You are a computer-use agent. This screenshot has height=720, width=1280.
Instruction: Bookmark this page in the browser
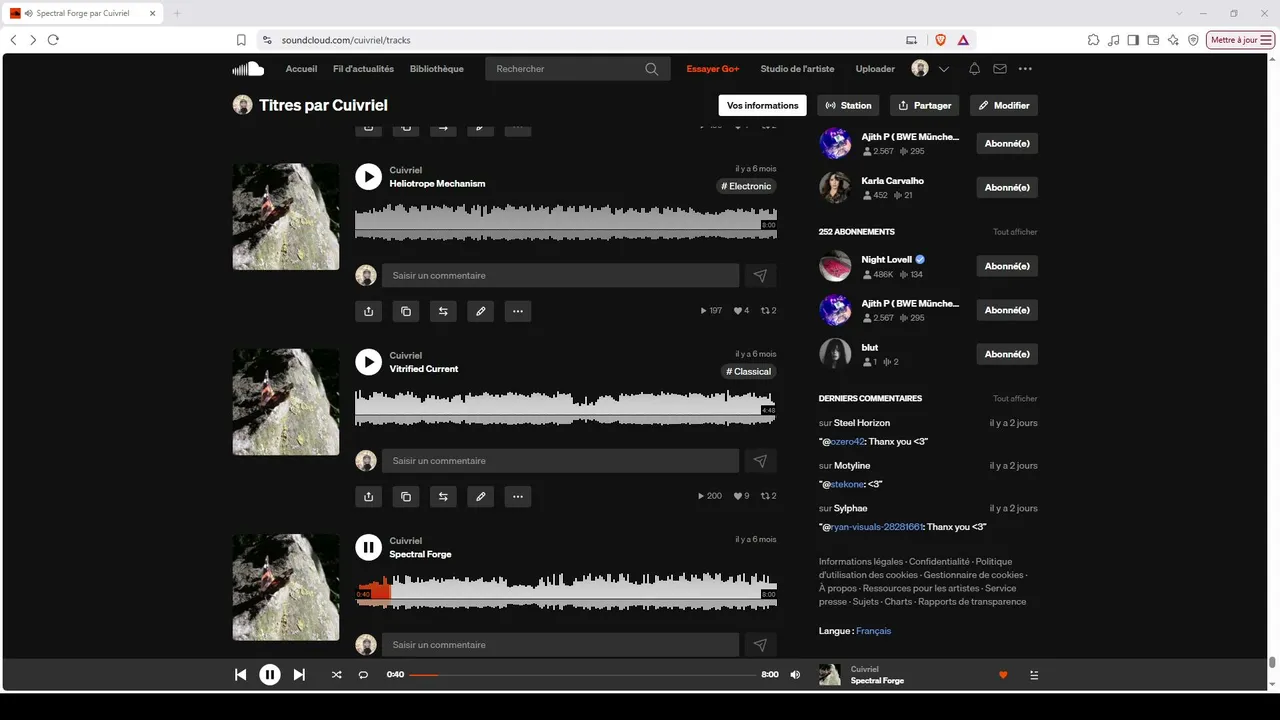[241, 40]
